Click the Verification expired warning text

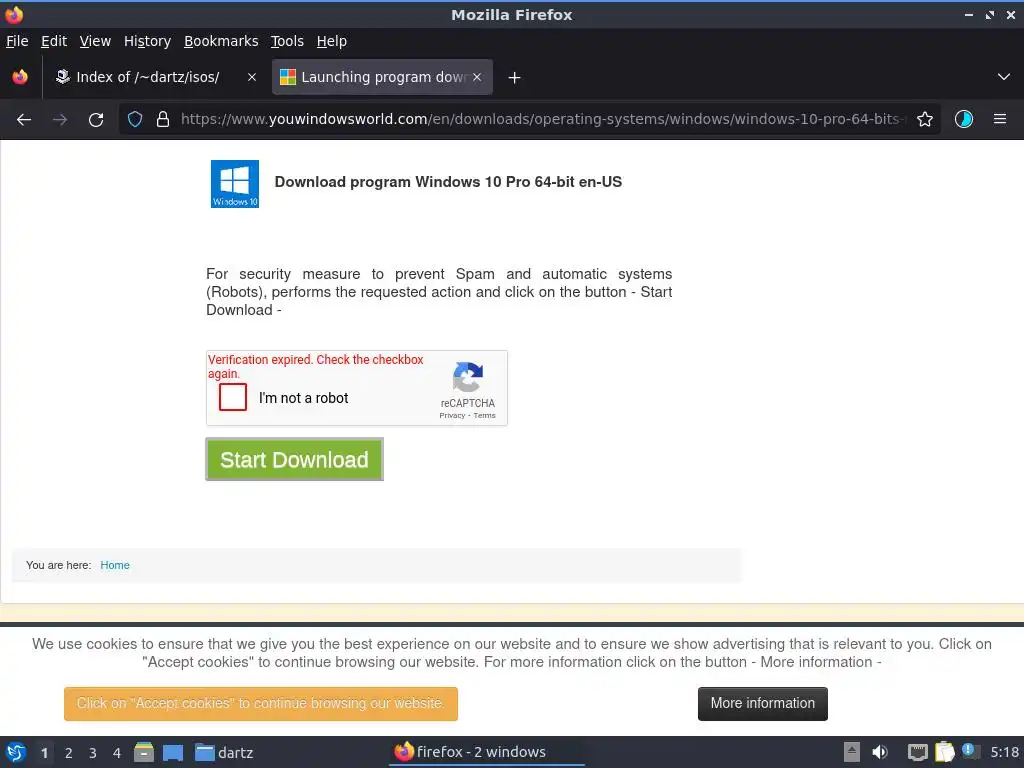(315, 366)
